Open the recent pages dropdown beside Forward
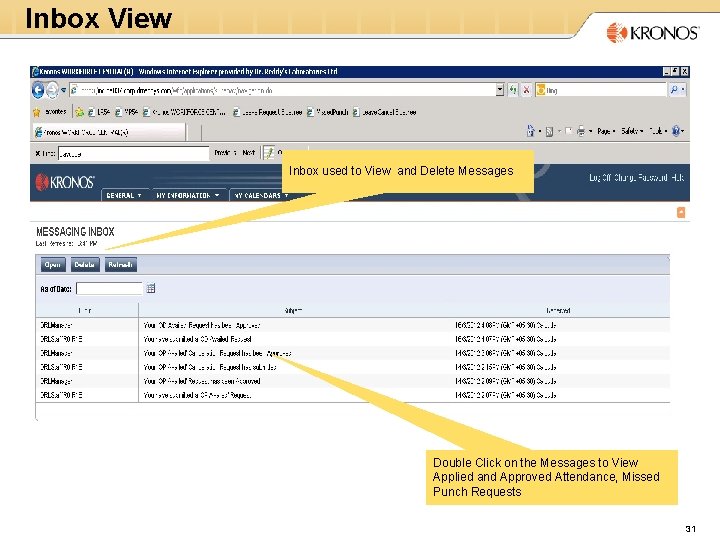 pyautogui.click(x=63, y=90)
